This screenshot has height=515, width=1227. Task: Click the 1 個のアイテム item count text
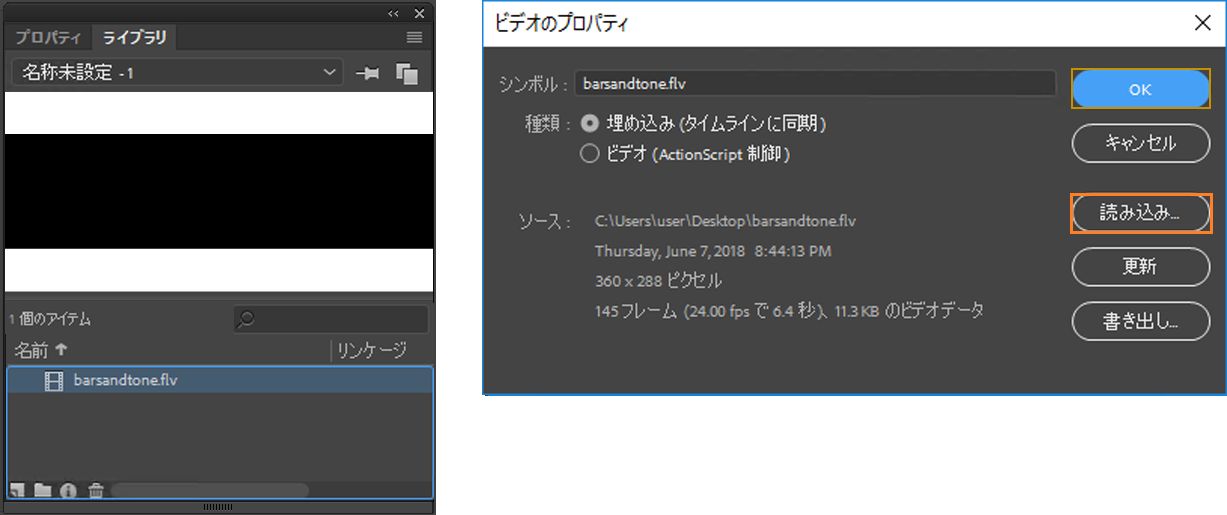tap(50, 320)
